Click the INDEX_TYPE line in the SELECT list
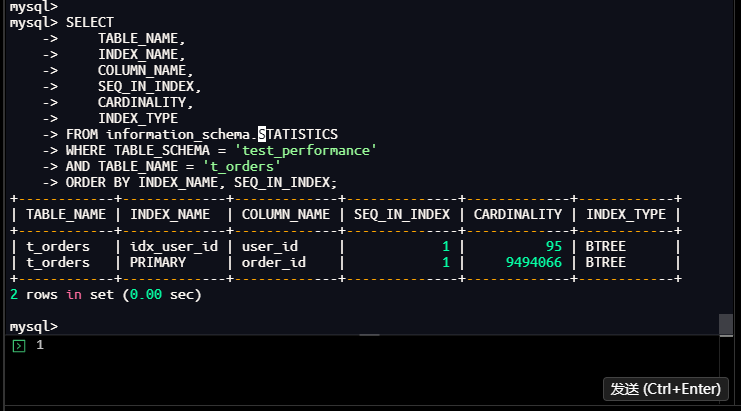This screenshot has width=741, height=411. 138,119
